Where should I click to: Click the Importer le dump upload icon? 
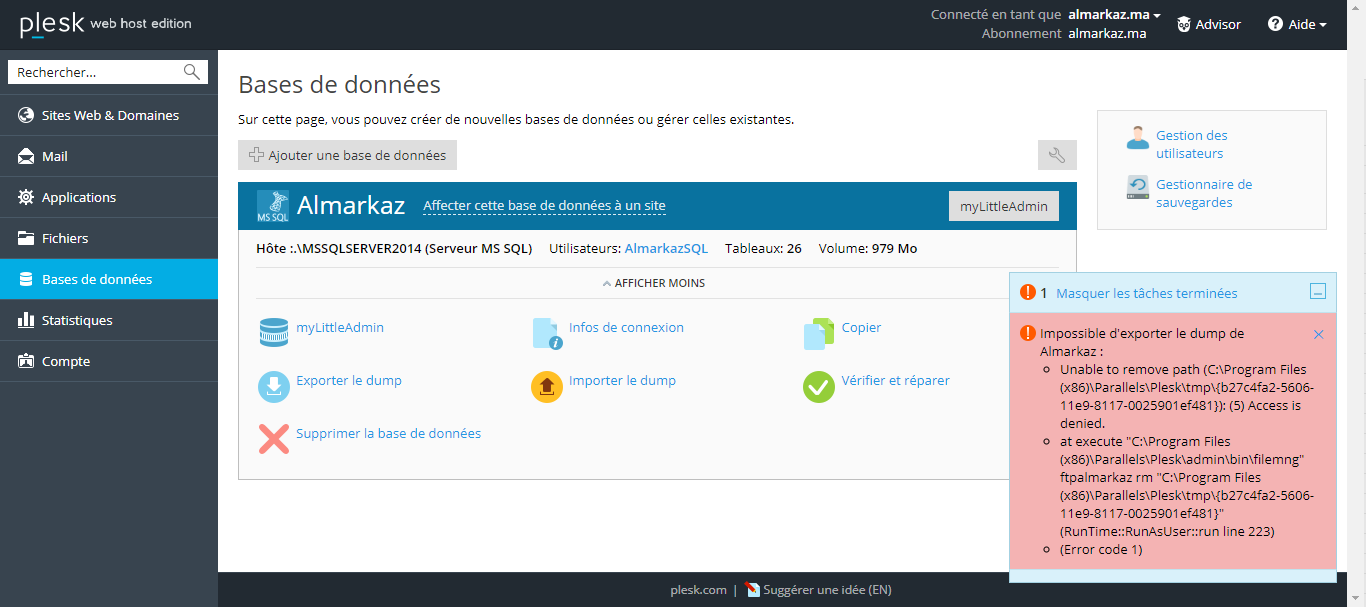point(547,387)
